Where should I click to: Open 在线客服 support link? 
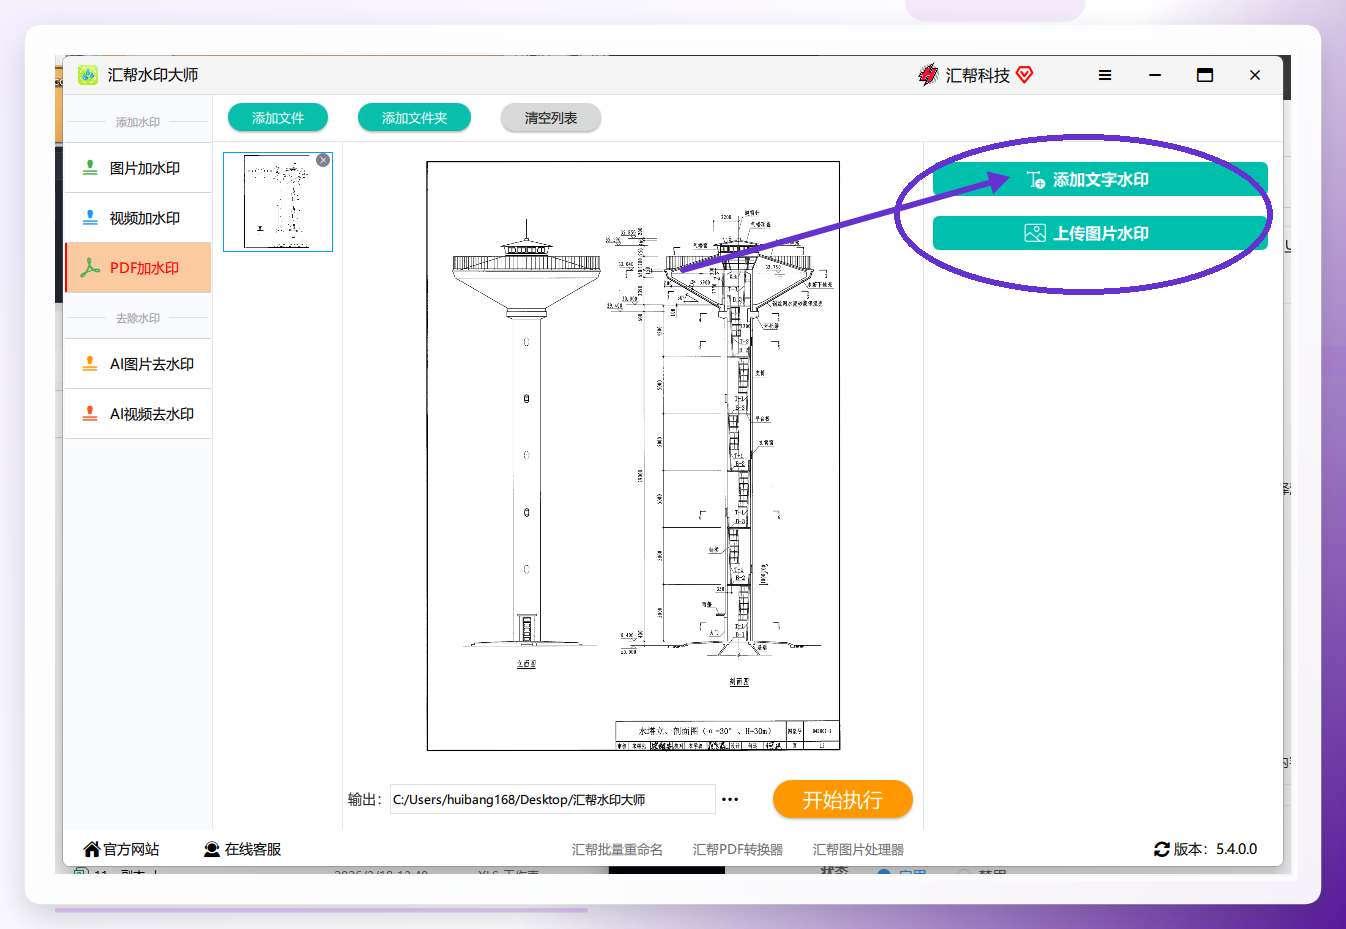[x=242, y=849]
